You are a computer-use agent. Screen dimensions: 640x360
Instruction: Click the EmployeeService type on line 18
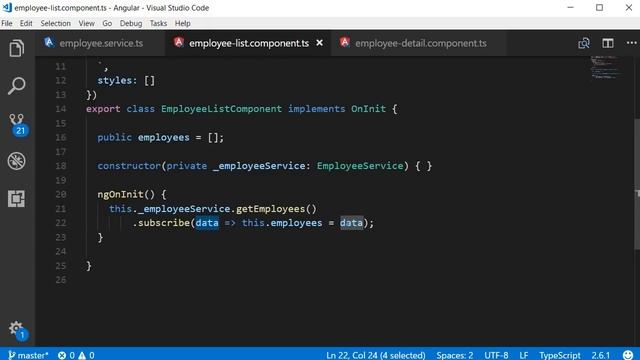tap(360, 166)
